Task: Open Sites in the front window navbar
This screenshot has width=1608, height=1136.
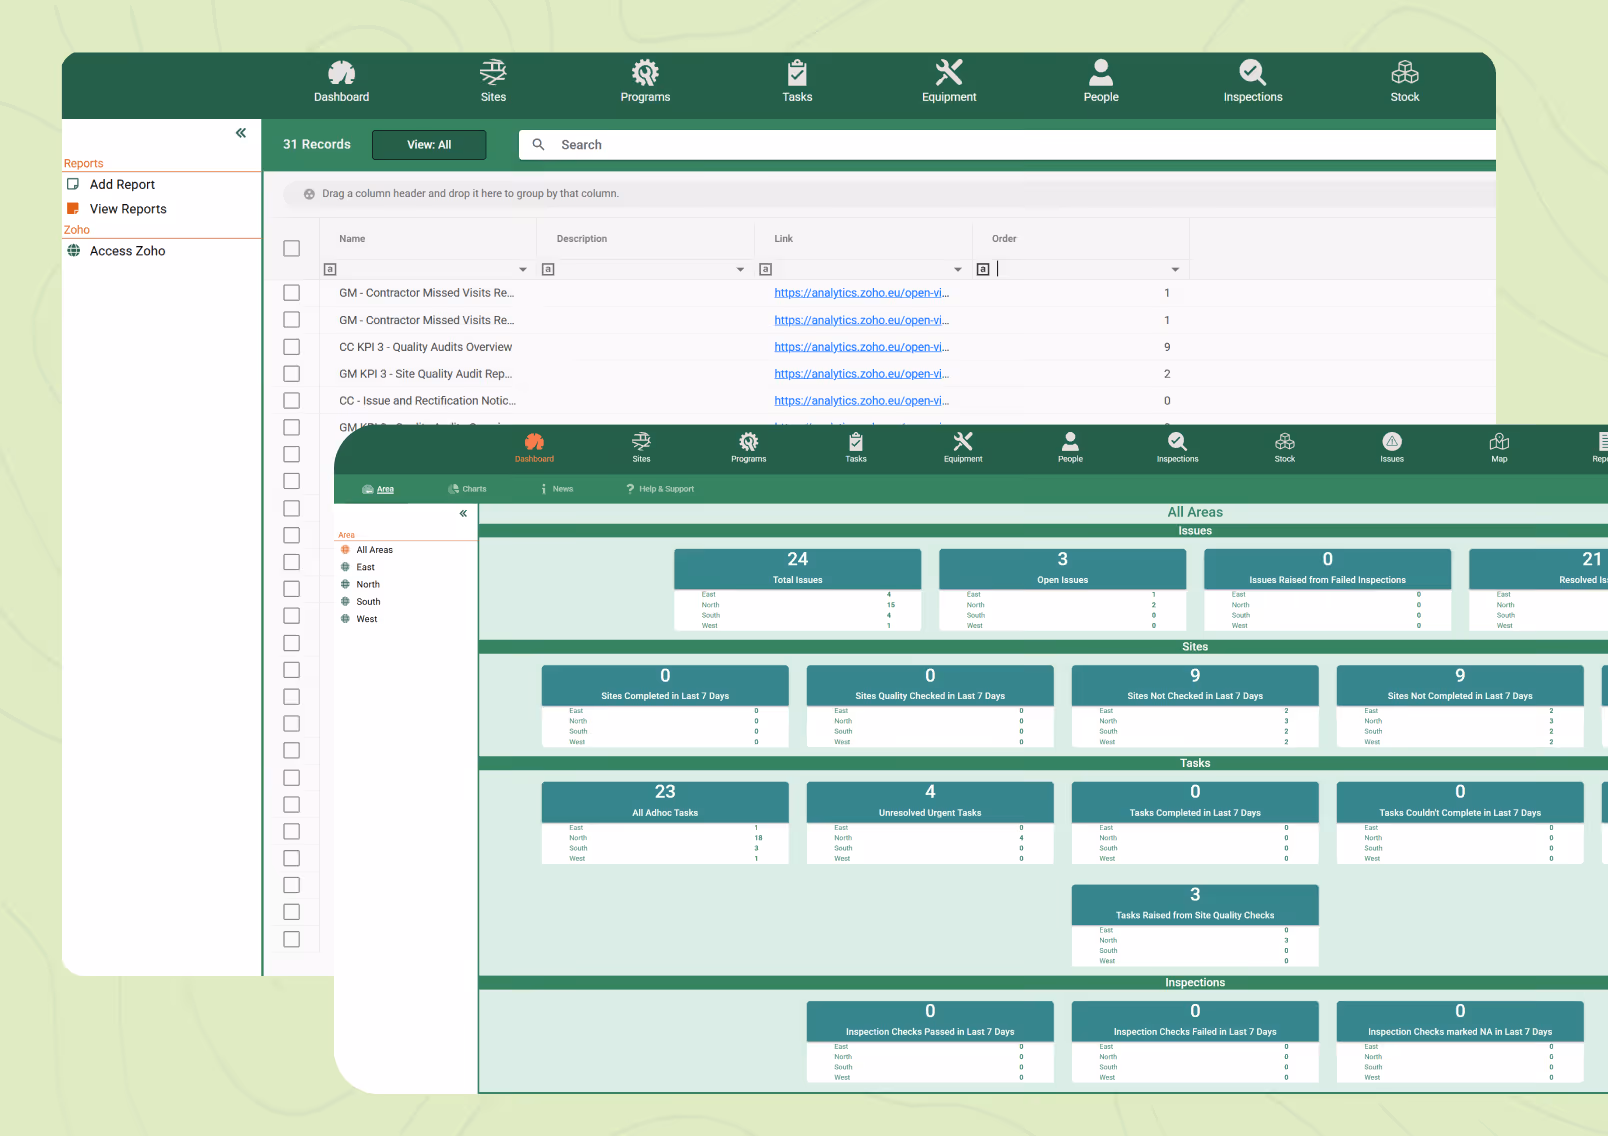Action: coord(641,447)
